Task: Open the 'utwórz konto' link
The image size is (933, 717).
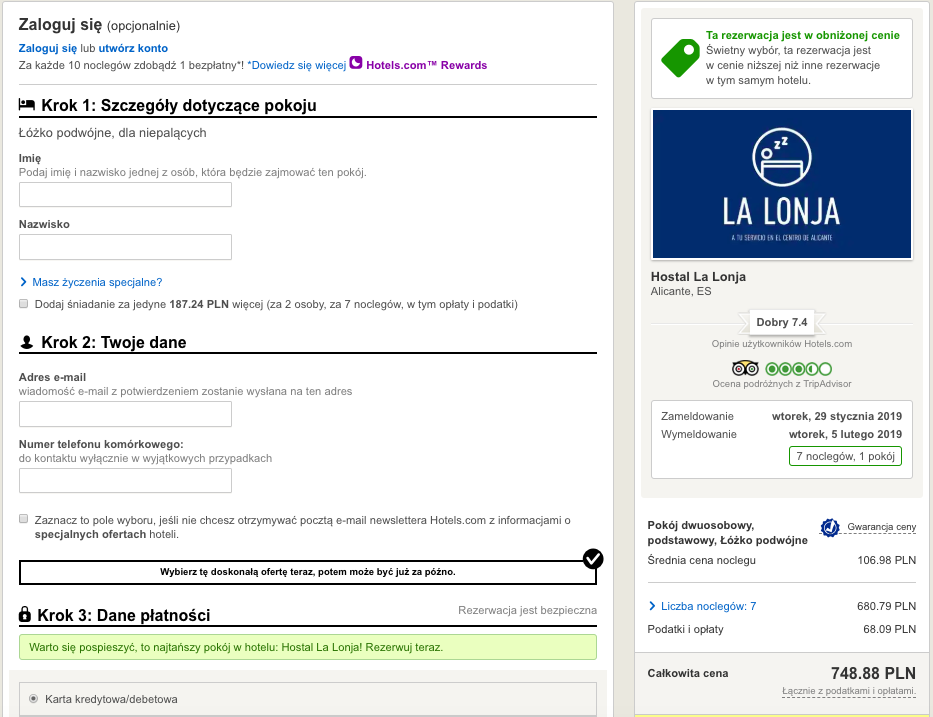Action: (x=133, y=48)
